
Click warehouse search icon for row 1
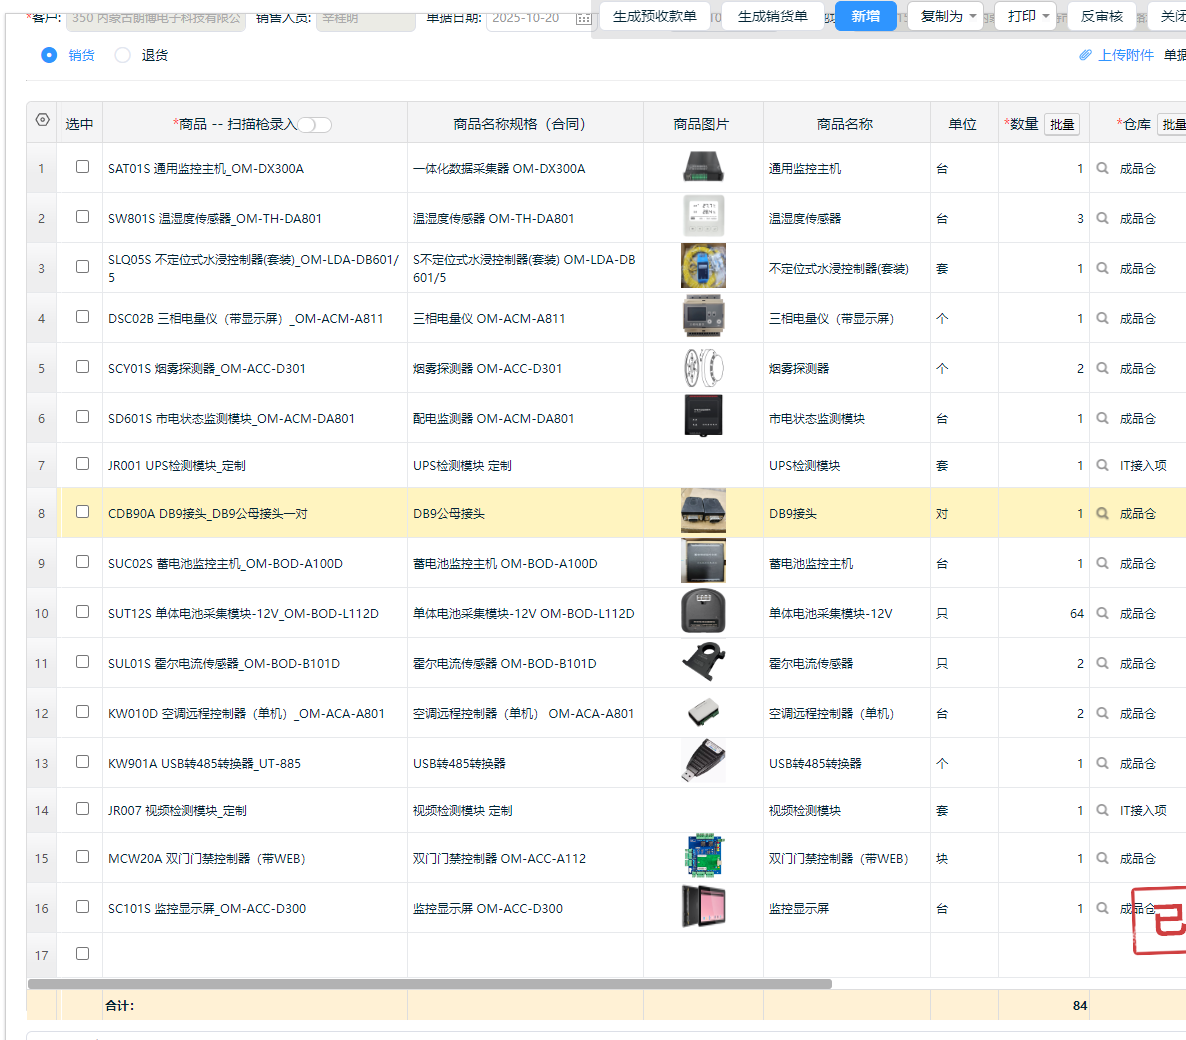pyautogui.click(x=1102, y=169)
